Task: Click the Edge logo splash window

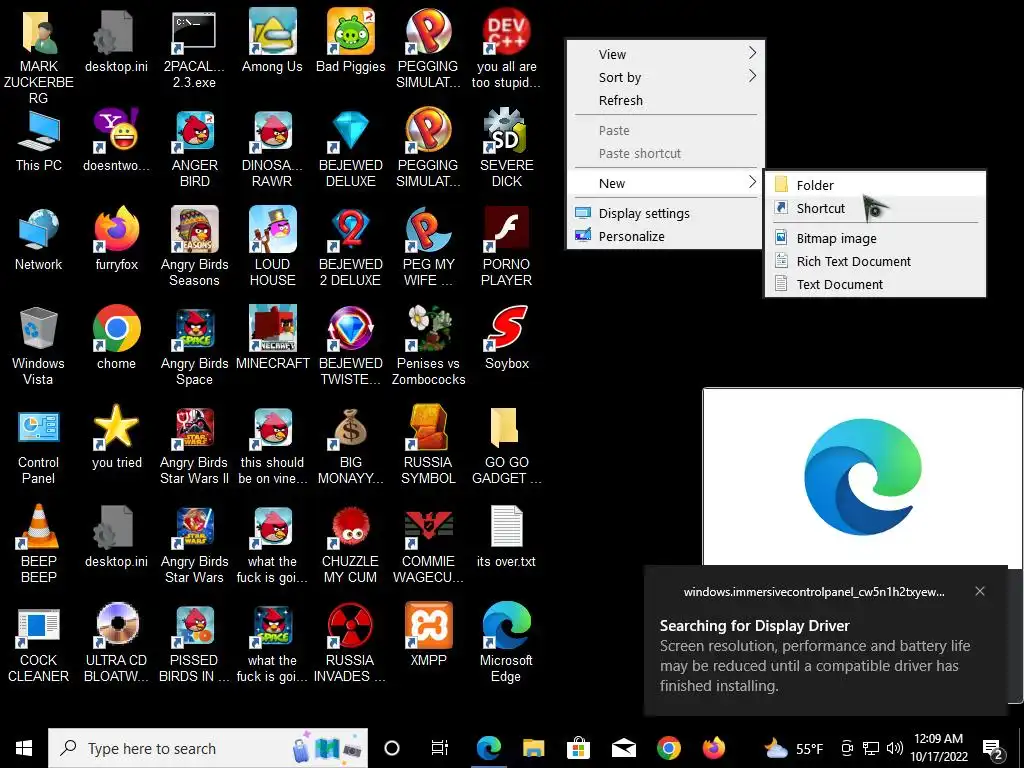Action: pos(862,476)
